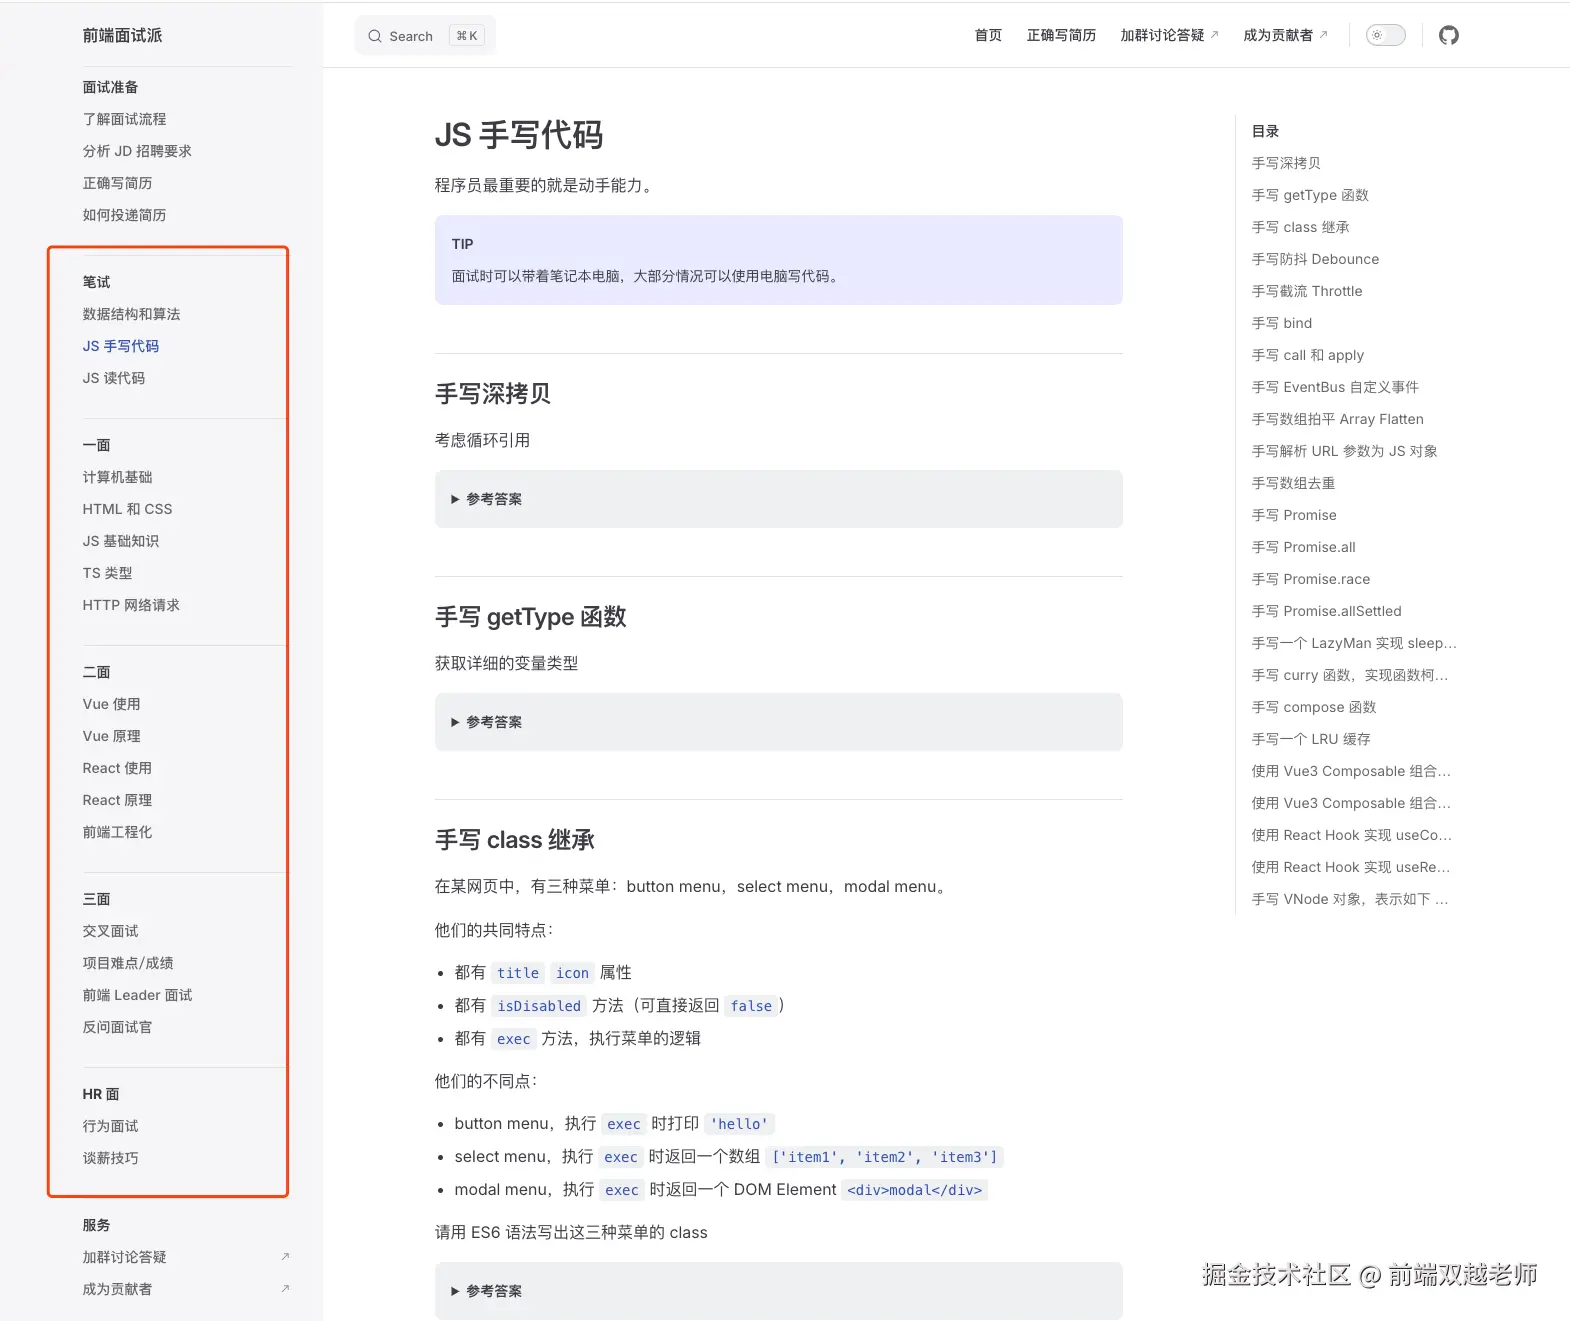Jump to 手写 Promise.race in contents
The image size is (1570, 1321).
[1311, 579]
